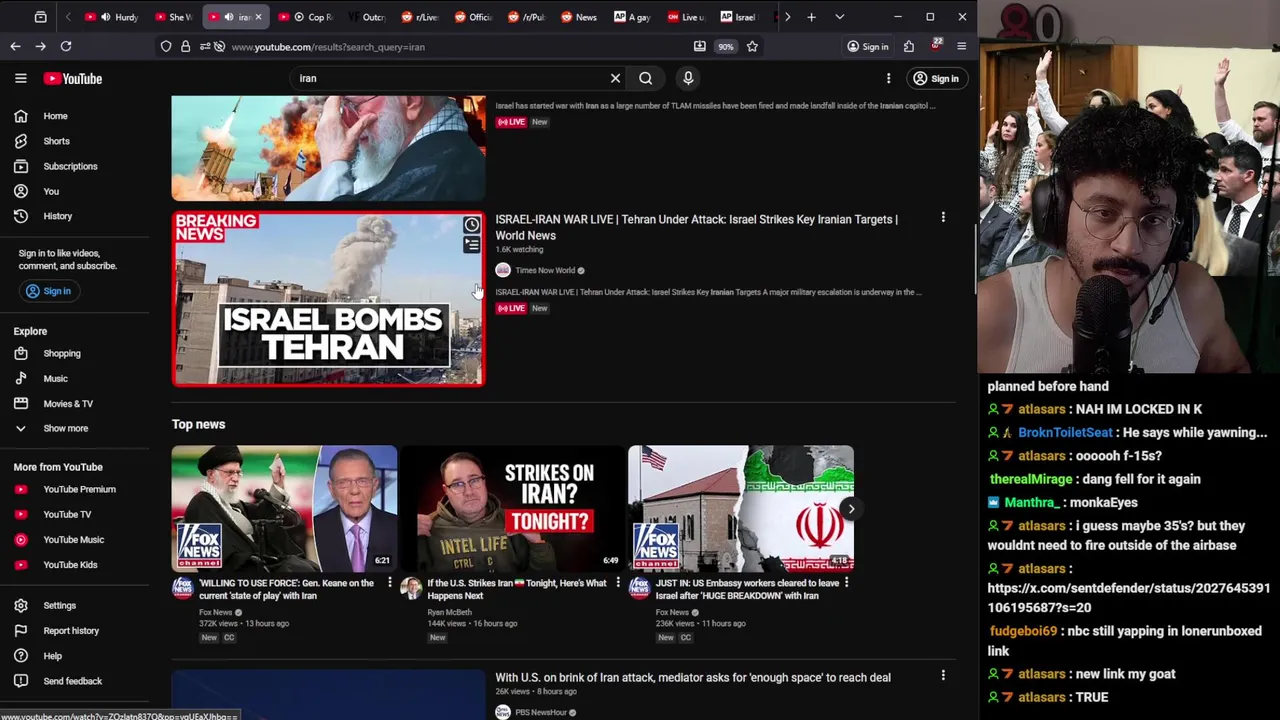Open options menu for Times Now World video
The image size is (1280, 720).
(942, 217)
